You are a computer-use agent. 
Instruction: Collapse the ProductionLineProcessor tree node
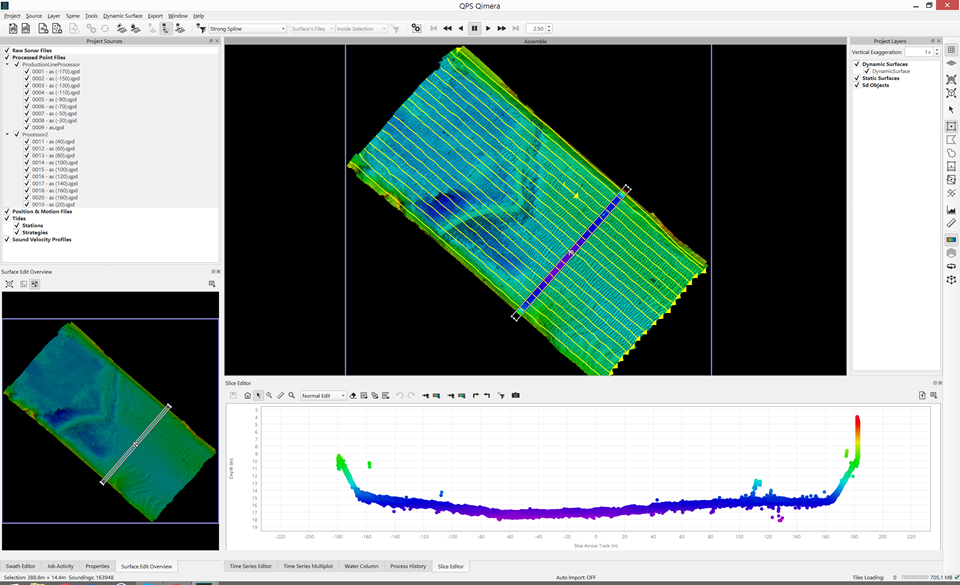coord(7,64)
